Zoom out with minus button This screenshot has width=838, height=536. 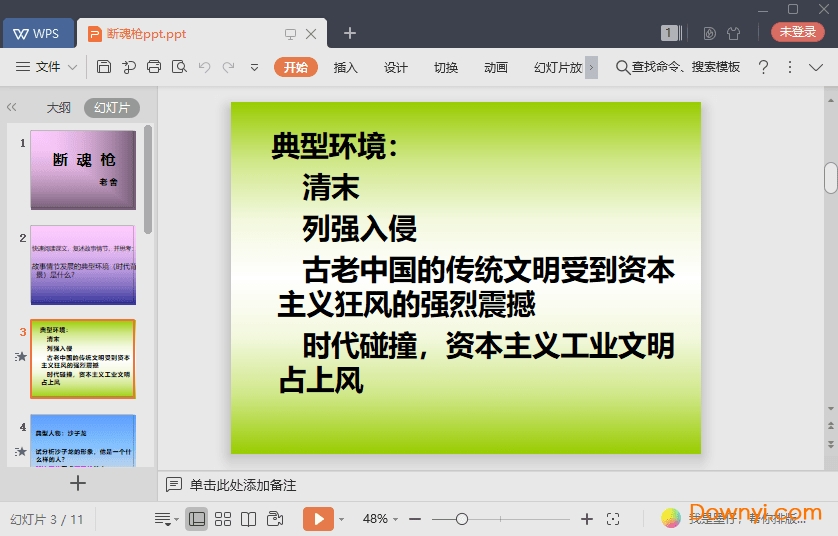(415, 519)
